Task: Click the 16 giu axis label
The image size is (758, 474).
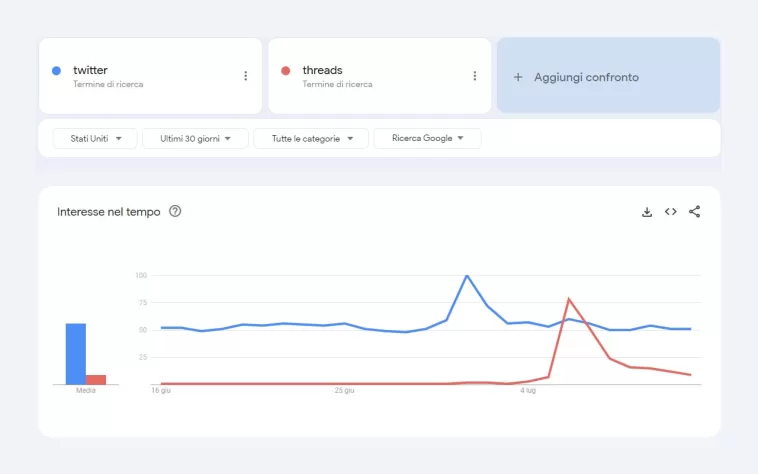Action: [161, 390]
